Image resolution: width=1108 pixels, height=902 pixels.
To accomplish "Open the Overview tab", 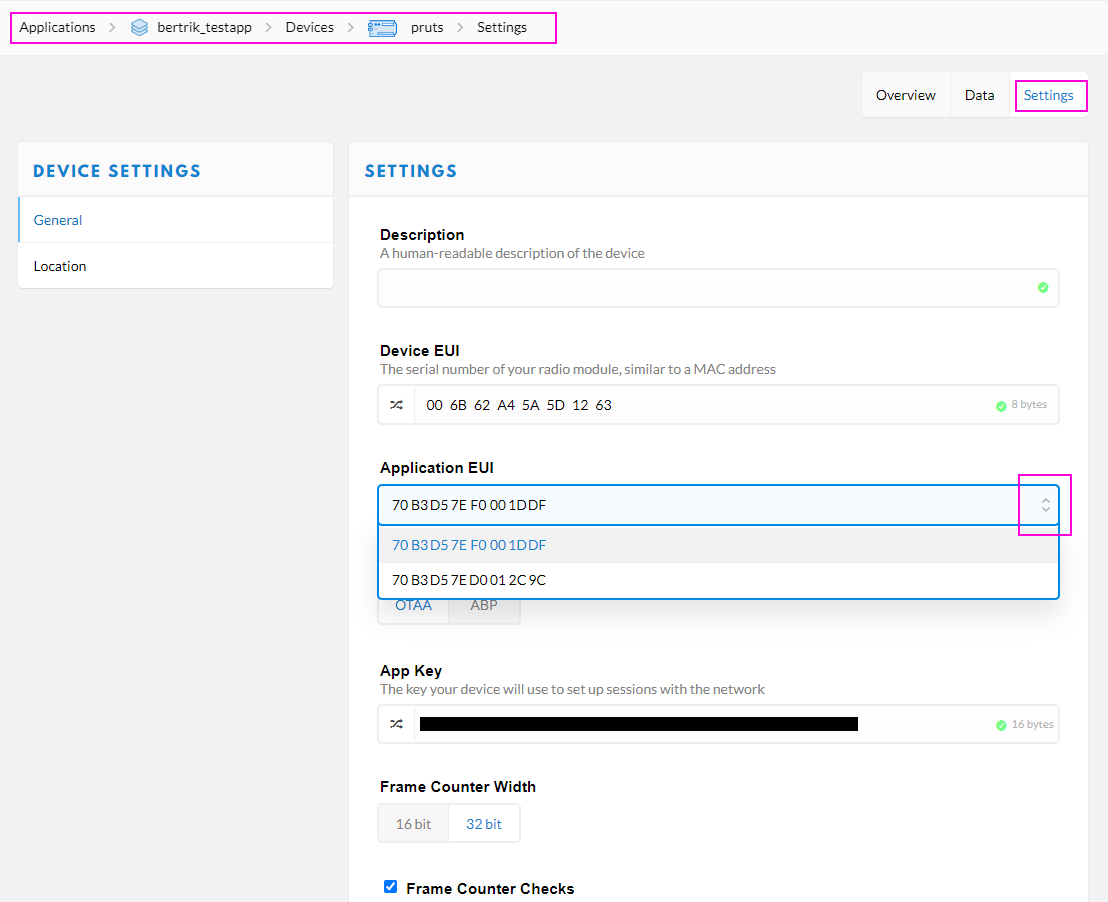I will coord(905,96).
